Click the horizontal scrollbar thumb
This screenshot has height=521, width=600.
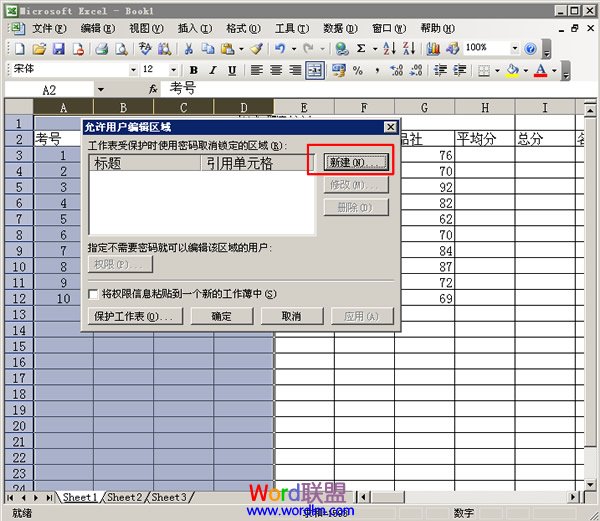(x=388, y=497)
